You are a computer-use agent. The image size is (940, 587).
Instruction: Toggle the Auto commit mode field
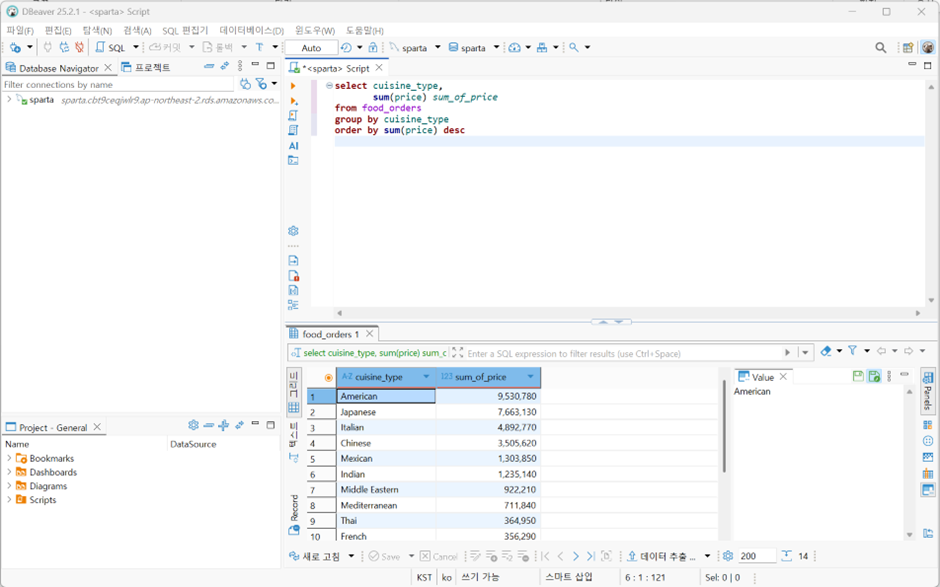point(311,47)
